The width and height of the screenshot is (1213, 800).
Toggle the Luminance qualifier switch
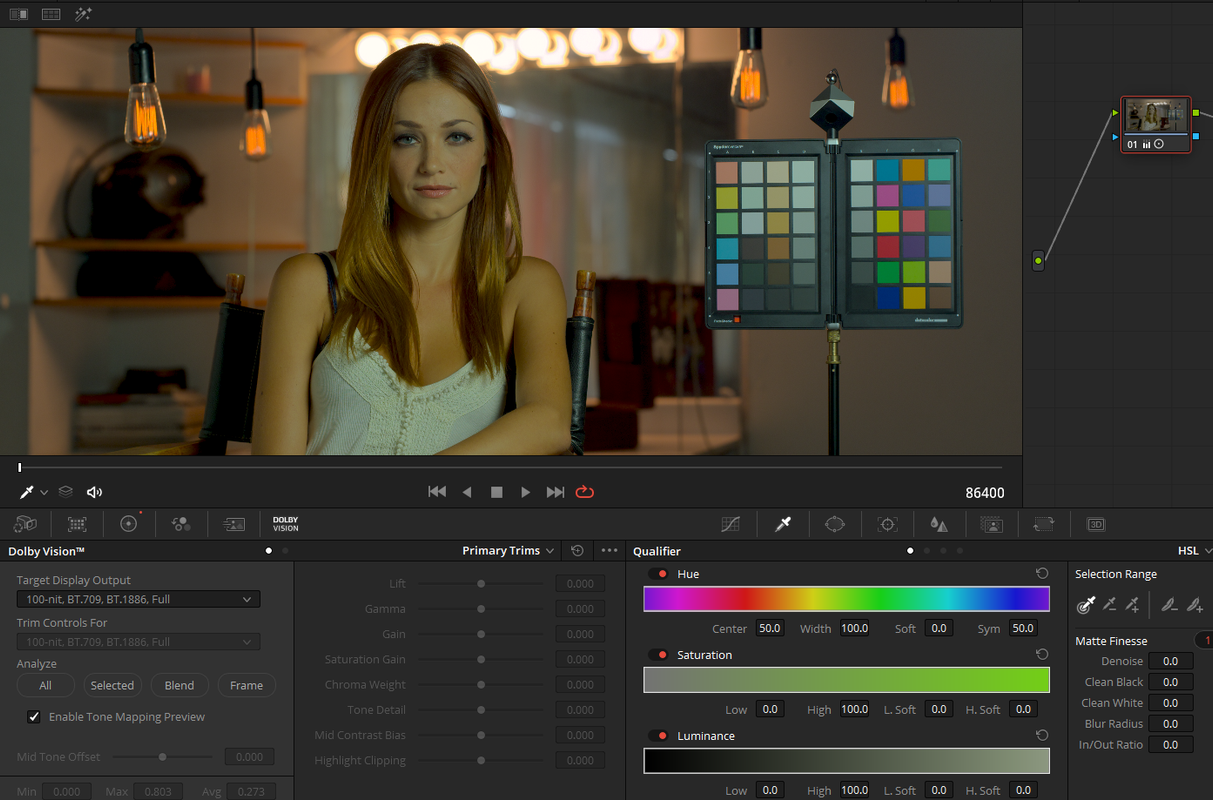[x=658, y=736]
